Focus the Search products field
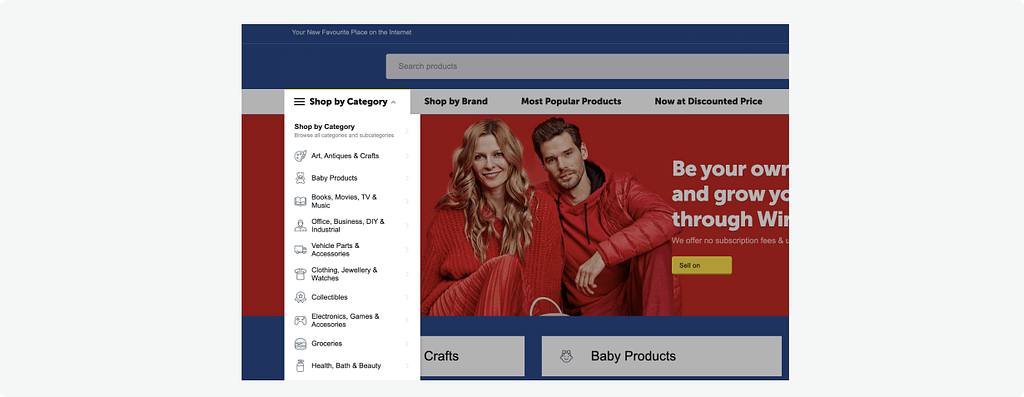The height and width of the screenshot is (397, 1024). tap(587, 66)
